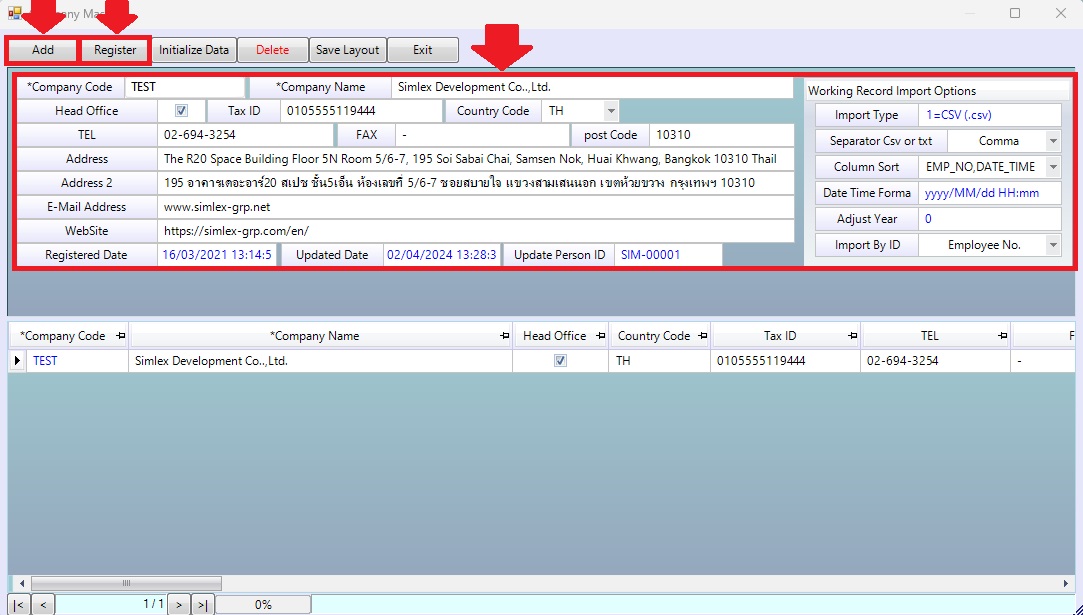Click the horizontal scrollbar thumb under the grid
This screenshot has width=1083, height=615.
tap(126, 583)
